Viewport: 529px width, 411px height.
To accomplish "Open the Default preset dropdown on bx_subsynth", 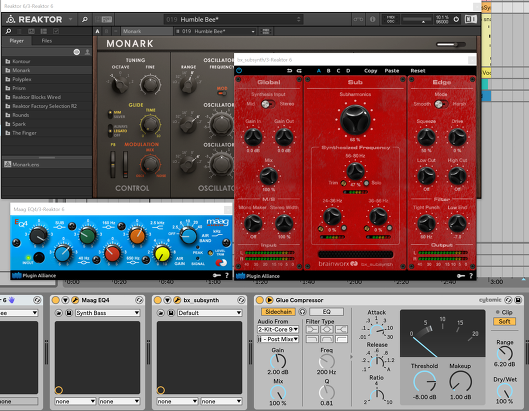I will [210, 313].
